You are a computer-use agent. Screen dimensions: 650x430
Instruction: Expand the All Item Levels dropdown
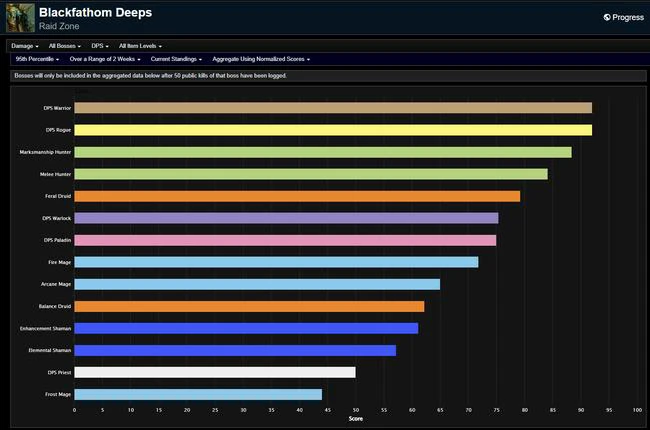[140, 46]
